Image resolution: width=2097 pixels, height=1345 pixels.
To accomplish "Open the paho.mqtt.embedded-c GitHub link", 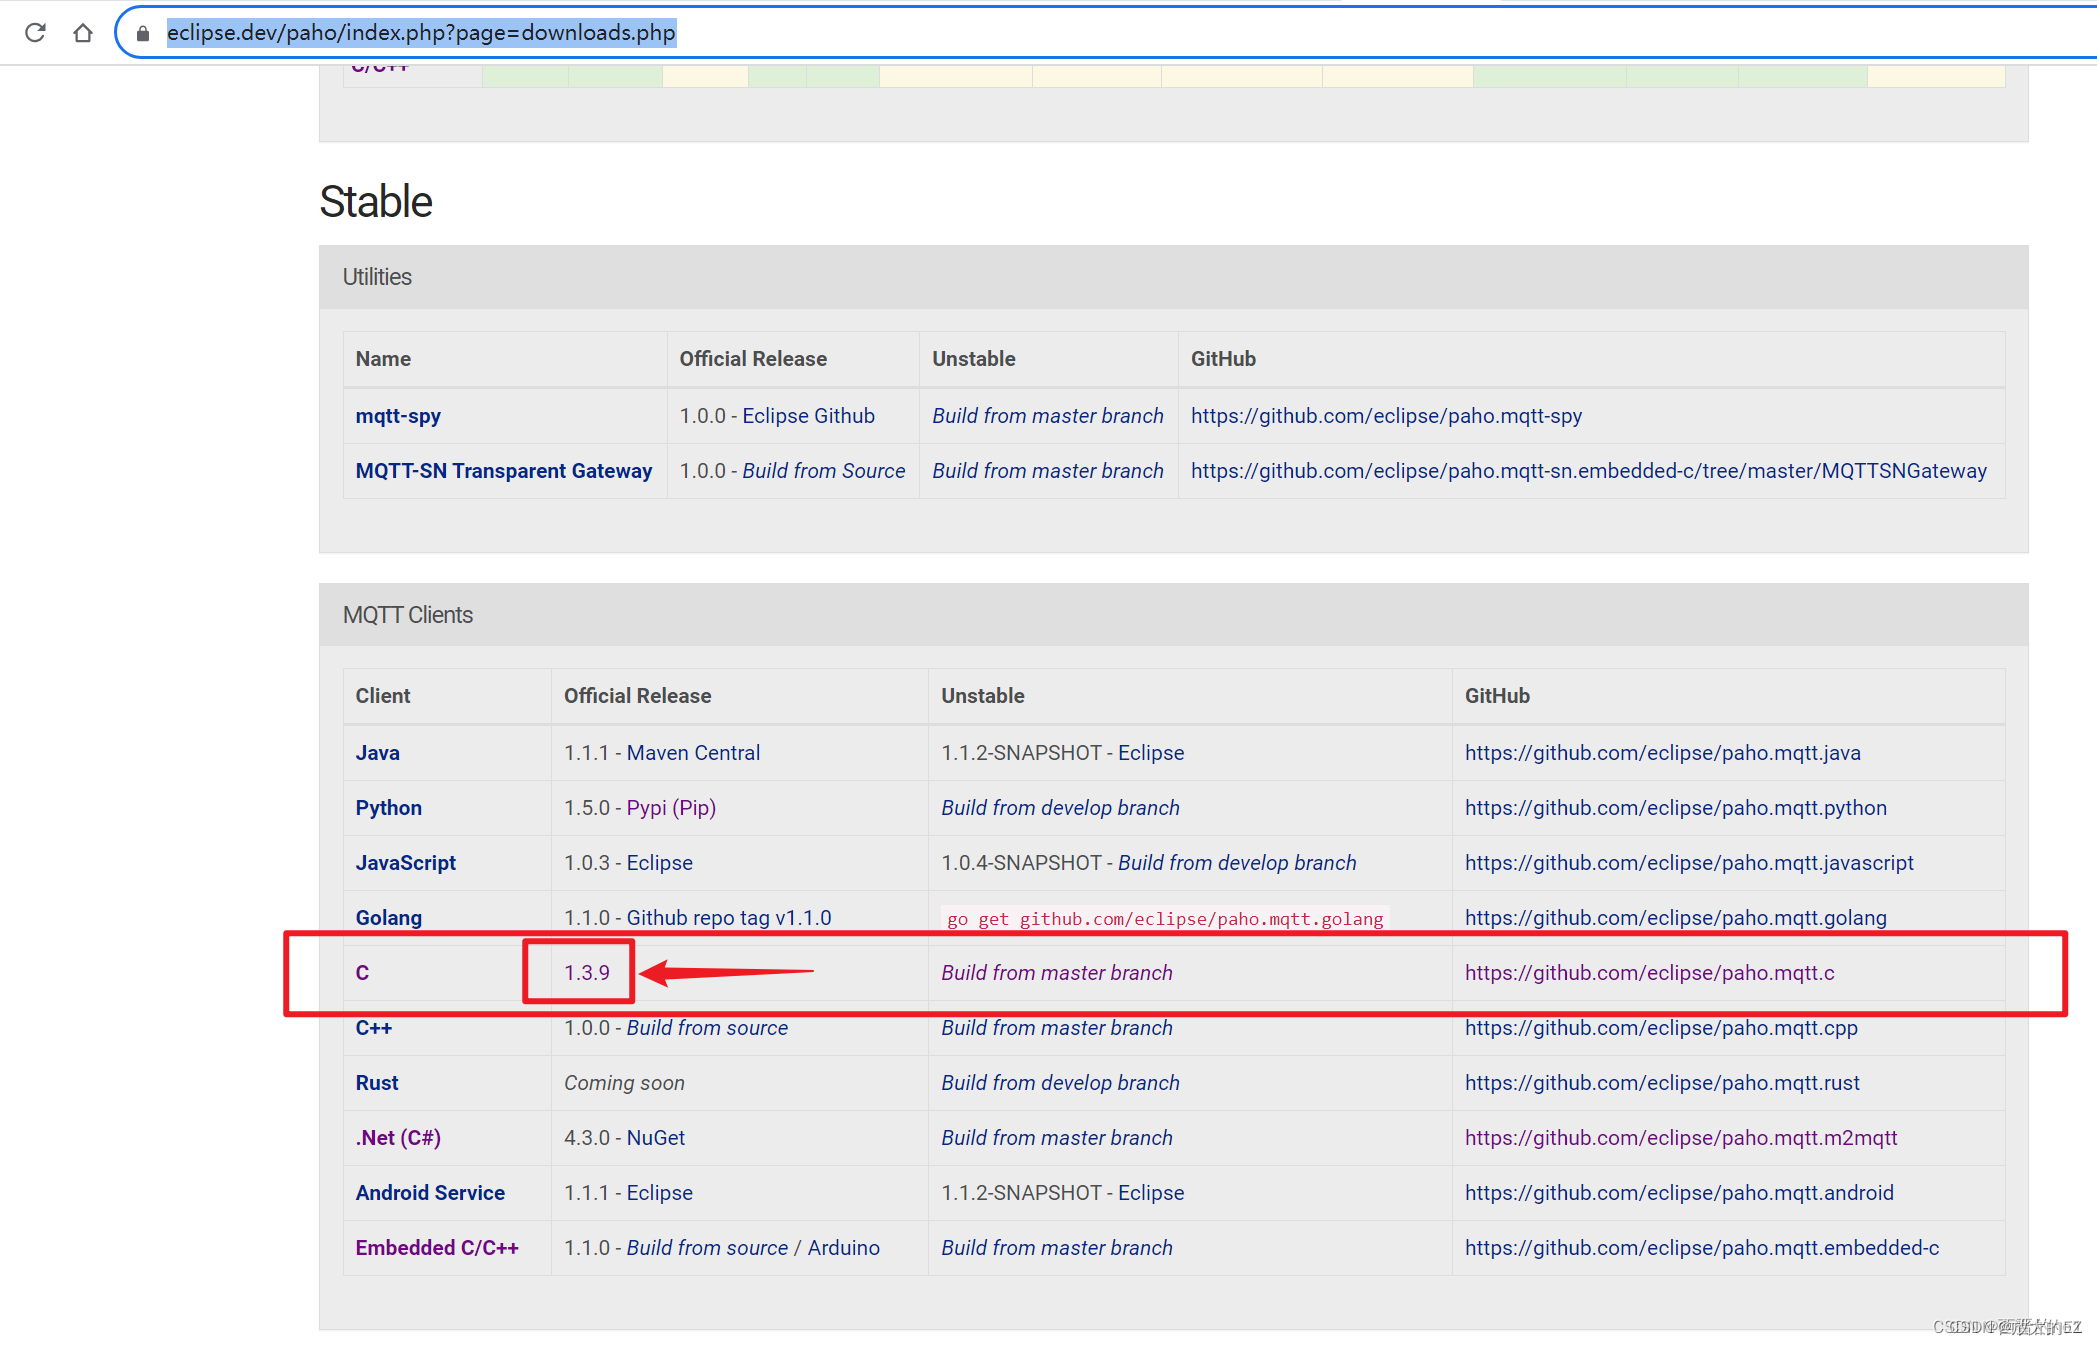I will [1702, 1247].
